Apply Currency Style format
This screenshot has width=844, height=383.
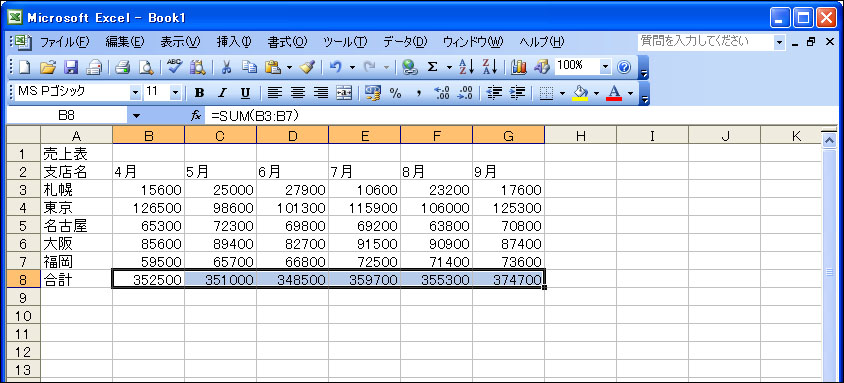click(372, 93)
